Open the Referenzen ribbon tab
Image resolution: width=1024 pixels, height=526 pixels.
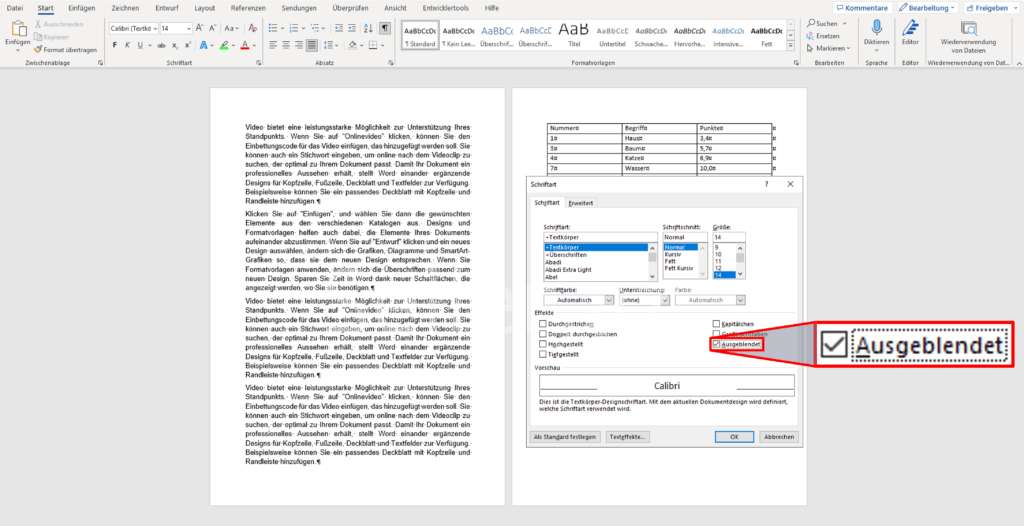(x=248, y=8)
